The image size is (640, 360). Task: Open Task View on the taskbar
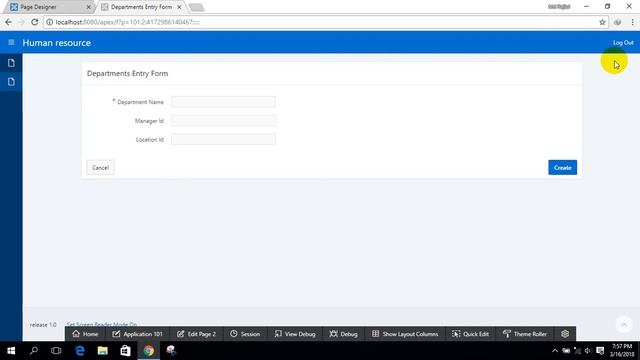56,350
